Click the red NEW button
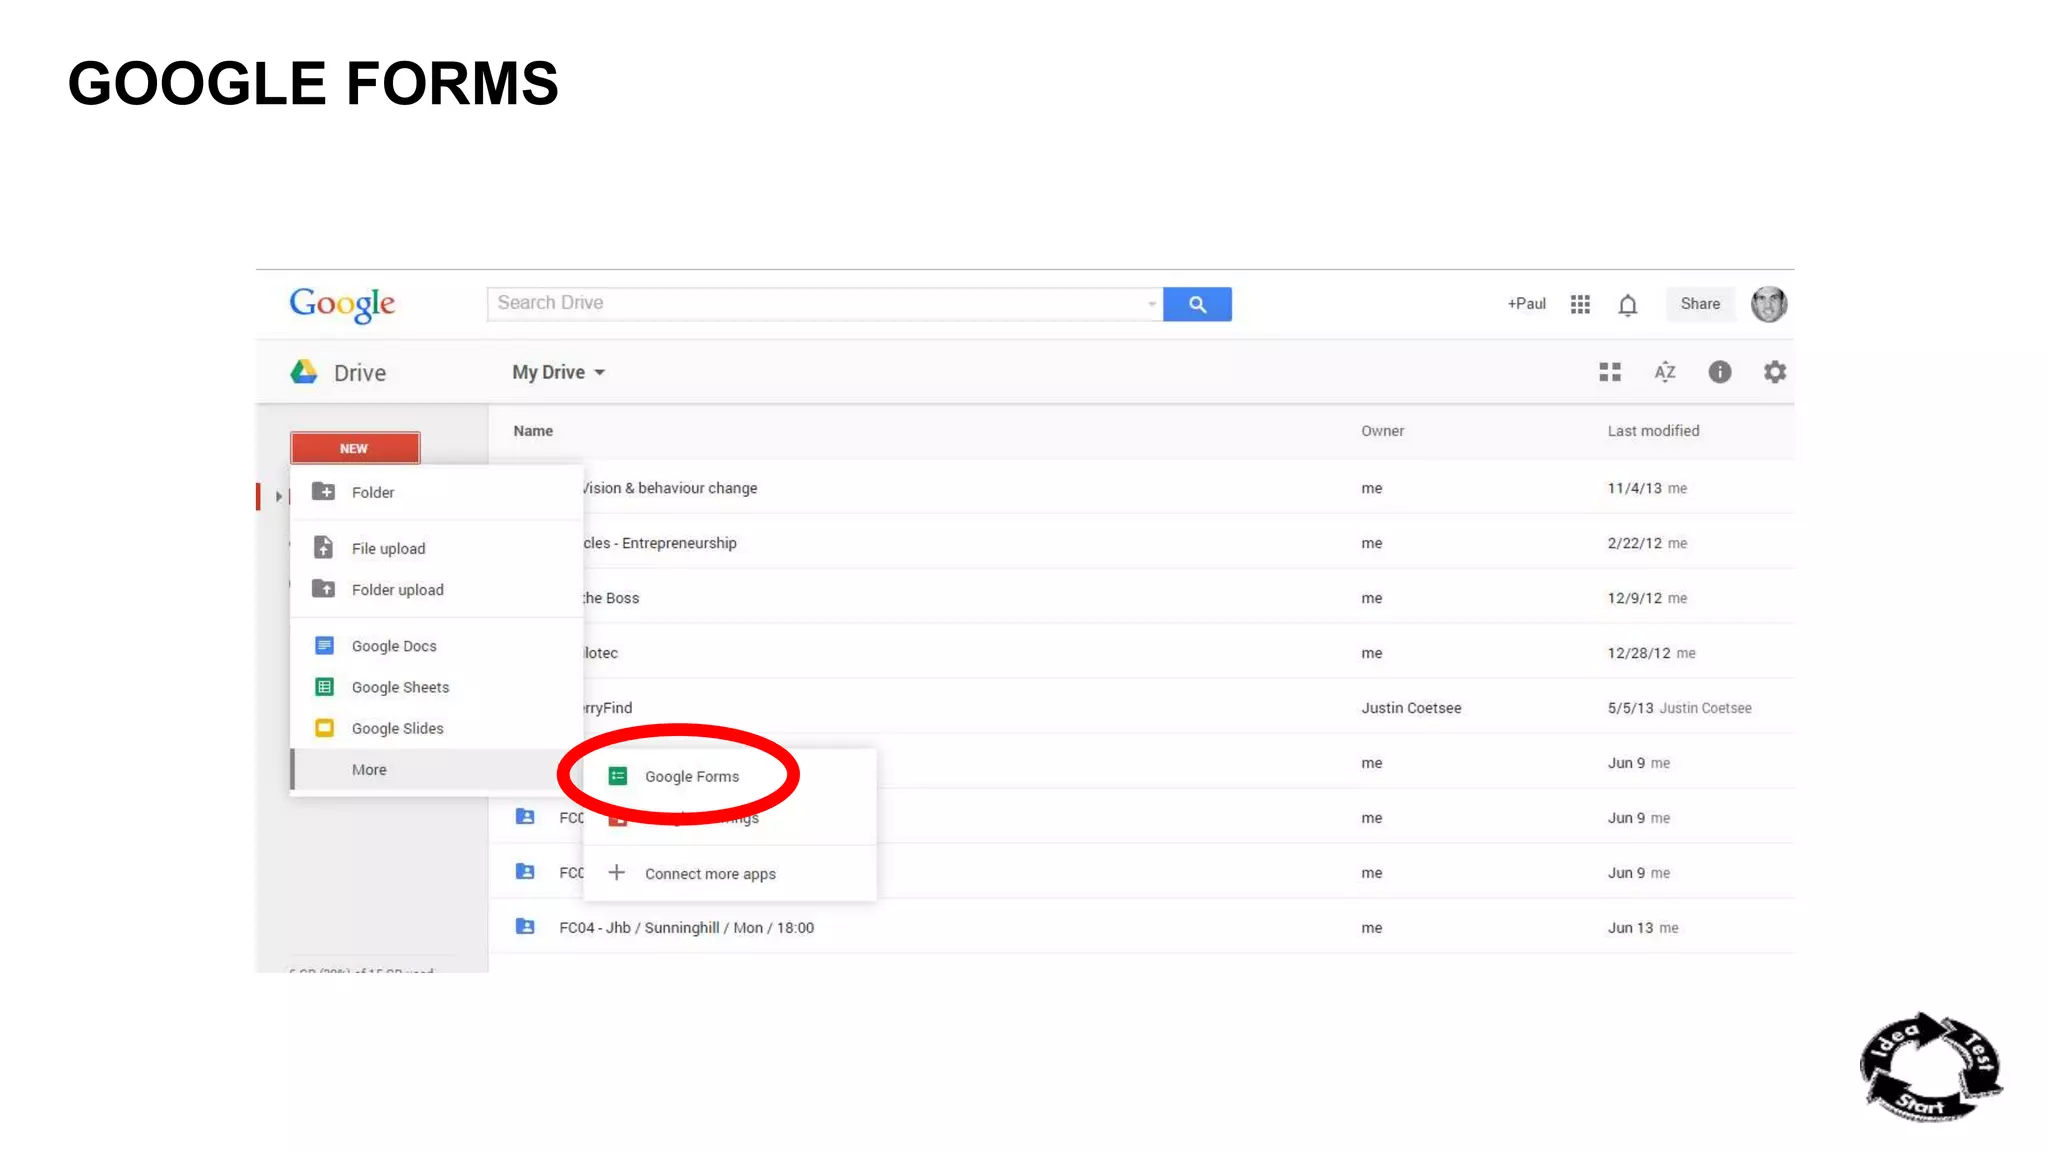Image resolution: width=2048 pixels, height=1152 pixels. click(x=355, y=448)
